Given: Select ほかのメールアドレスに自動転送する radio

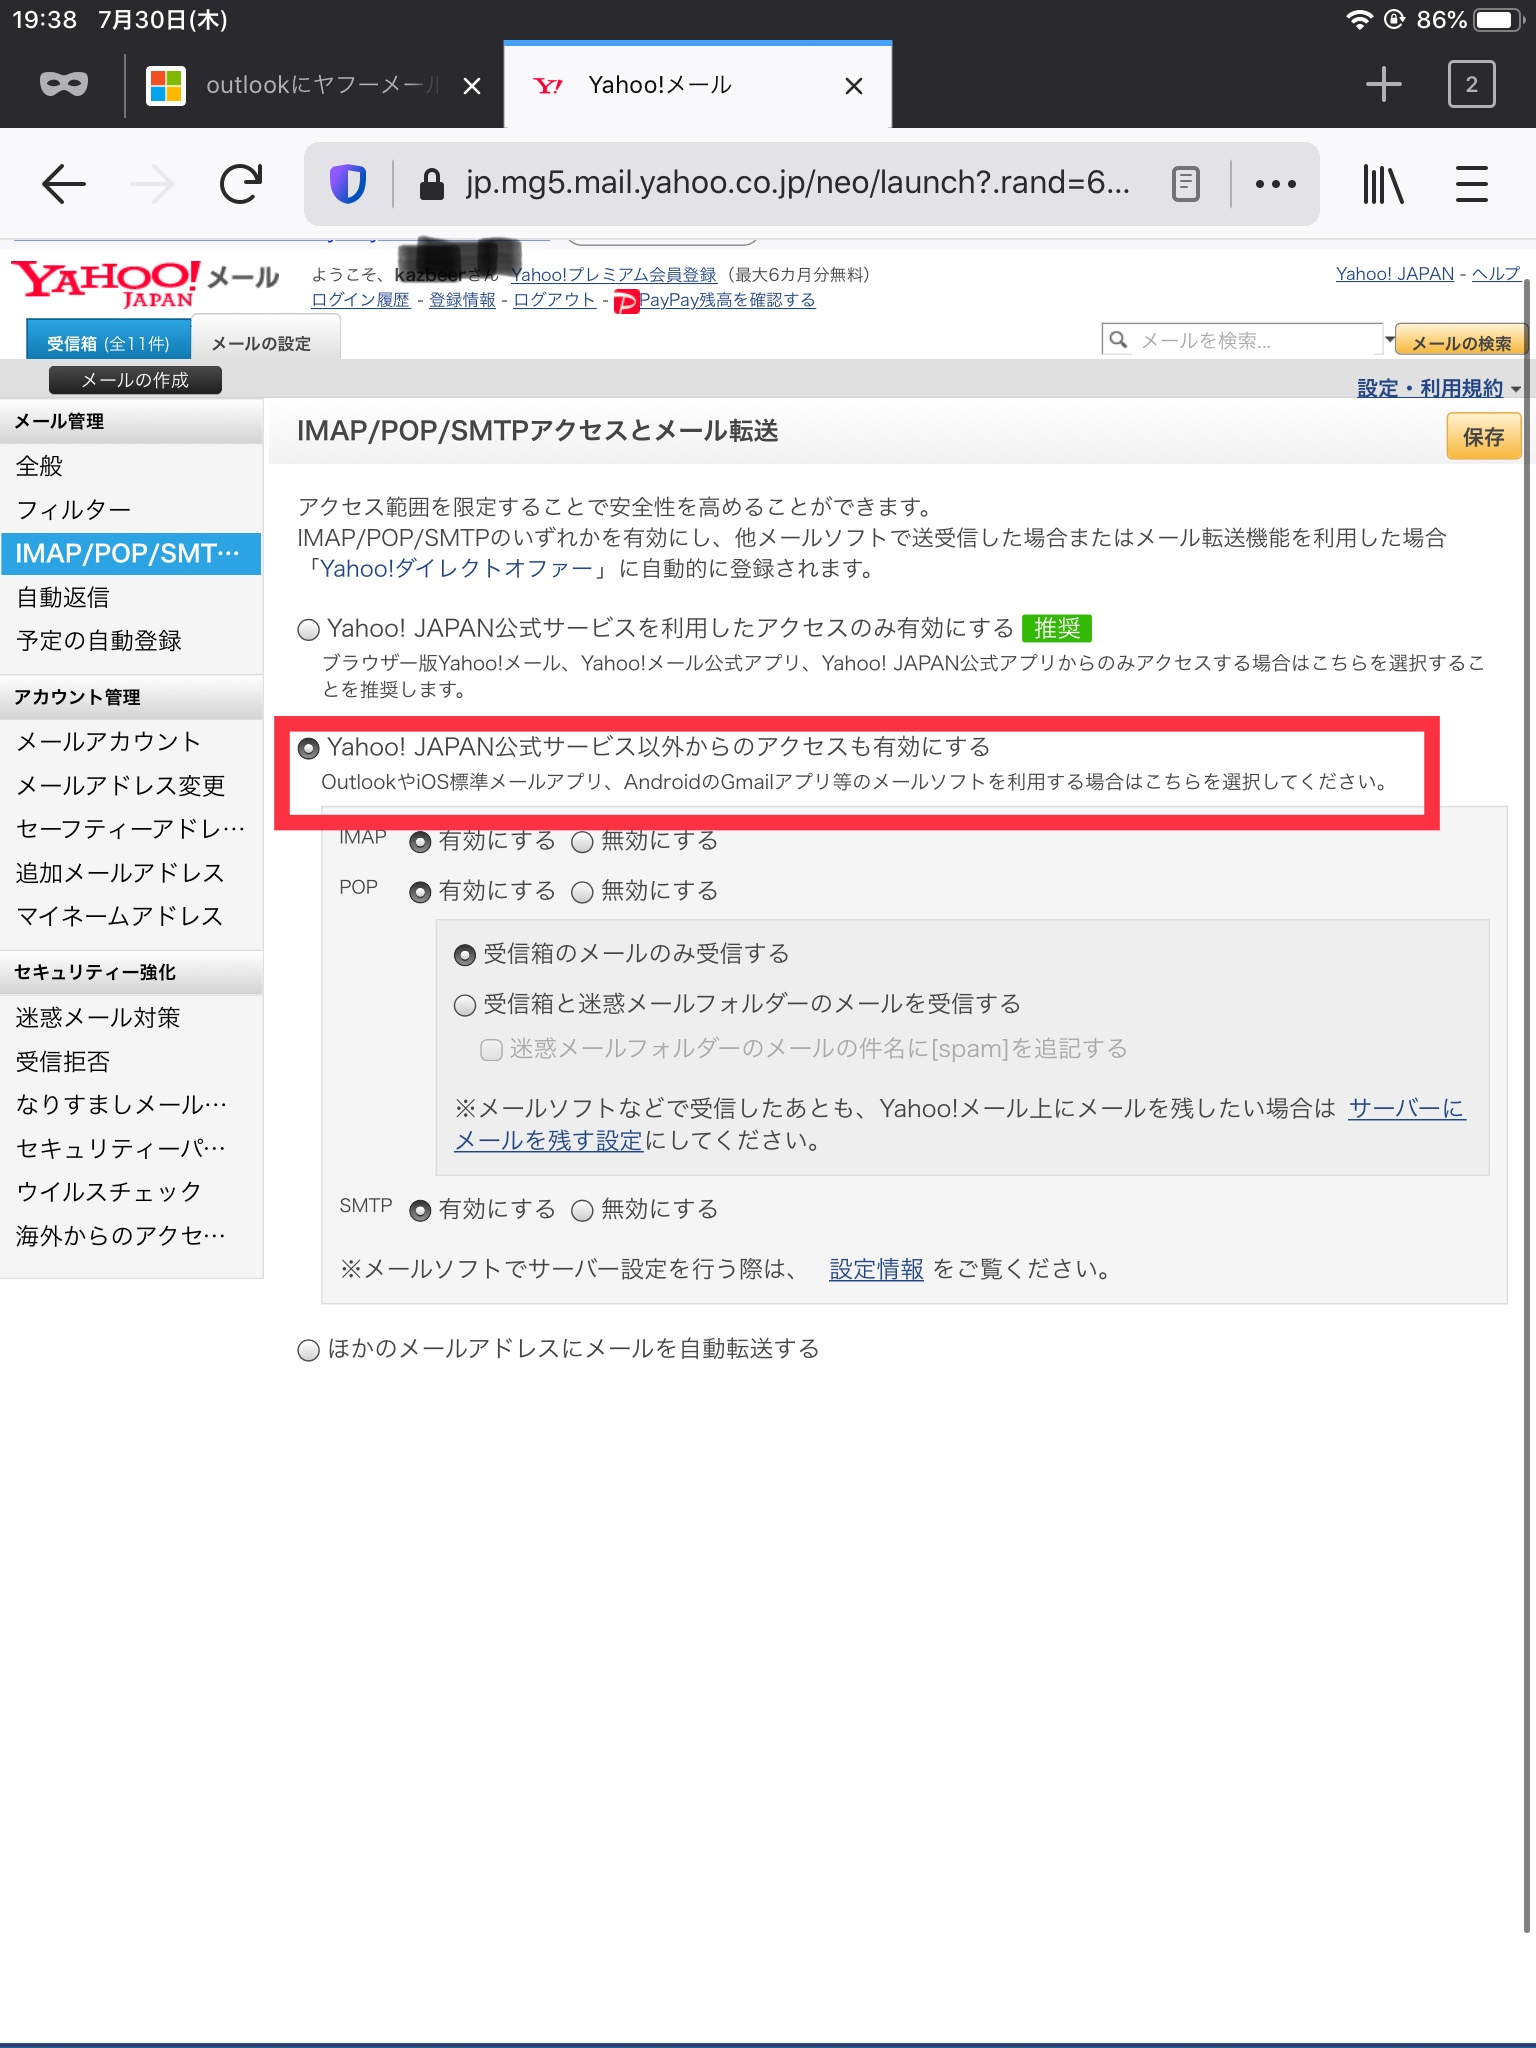Looking at the screenshot, I should 309,1351.
